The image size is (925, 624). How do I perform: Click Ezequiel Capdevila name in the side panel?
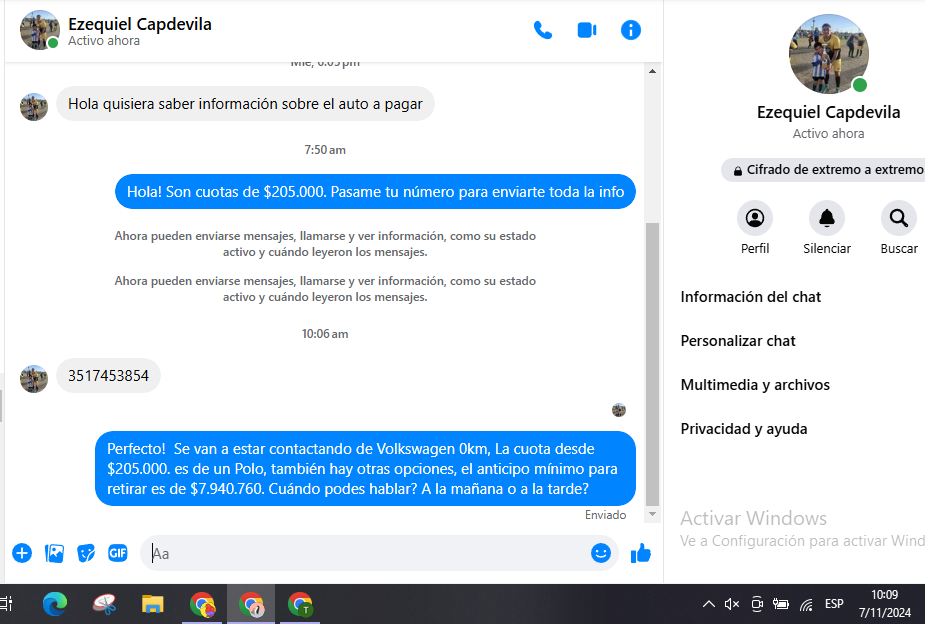click(x=828, y=112)
